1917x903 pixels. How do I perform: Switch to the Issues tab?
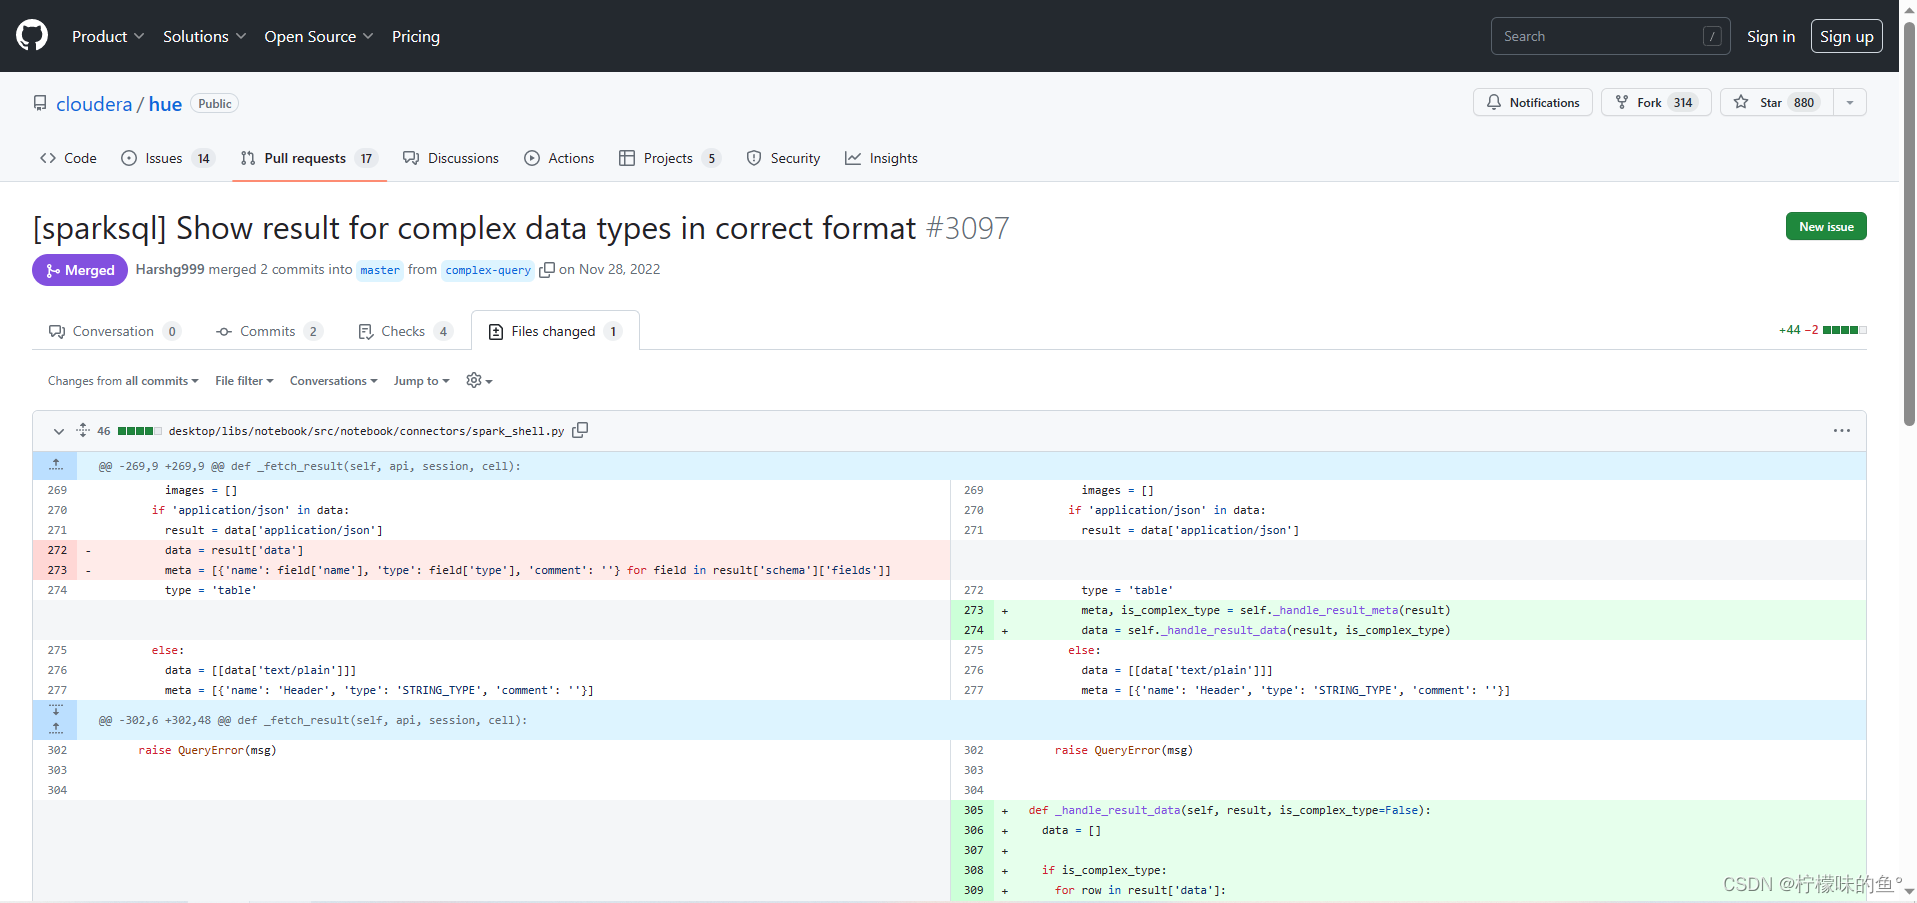[x=167, y=158]
